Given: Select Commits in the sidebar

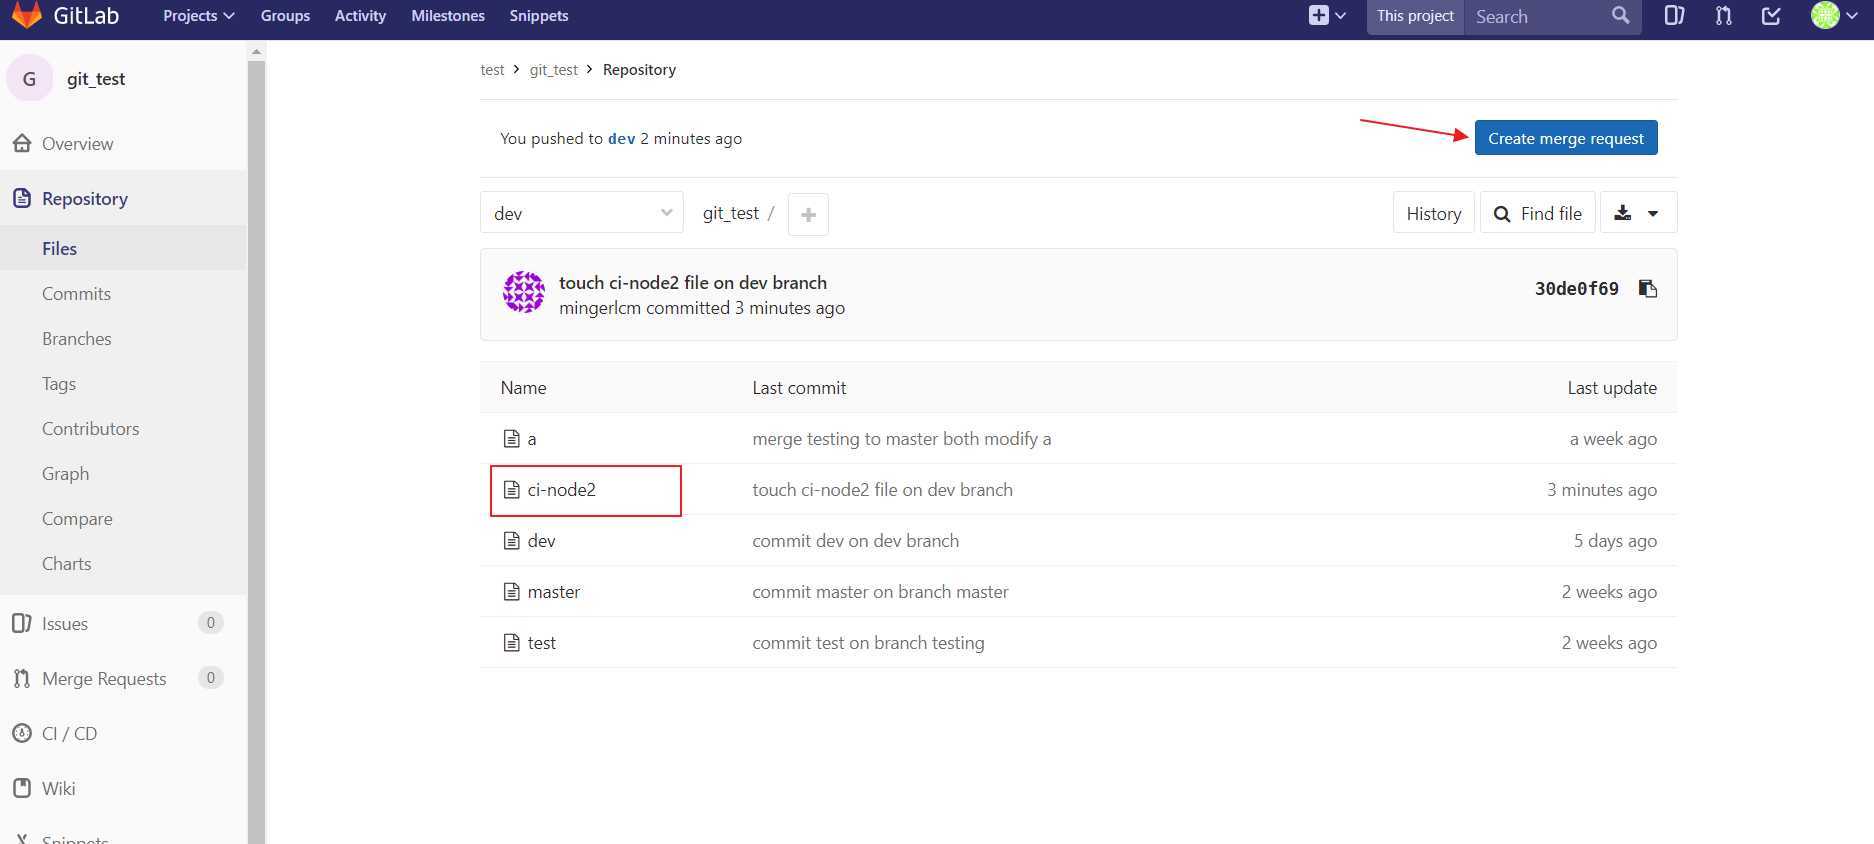Looking at the screenshot, I should tap(76, 293).
